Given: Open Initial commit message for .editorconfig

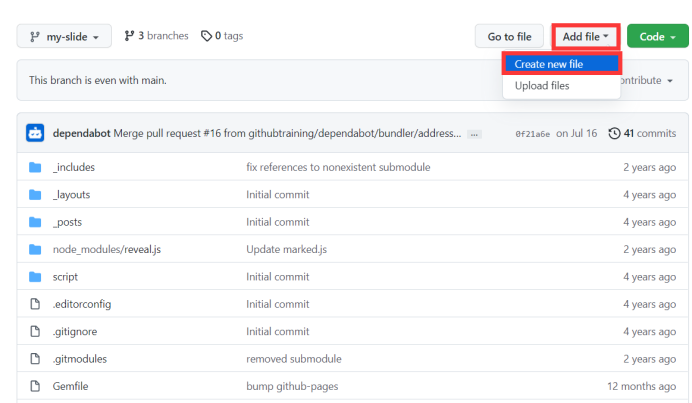Looking at the screenshot, I should (278, 304).
